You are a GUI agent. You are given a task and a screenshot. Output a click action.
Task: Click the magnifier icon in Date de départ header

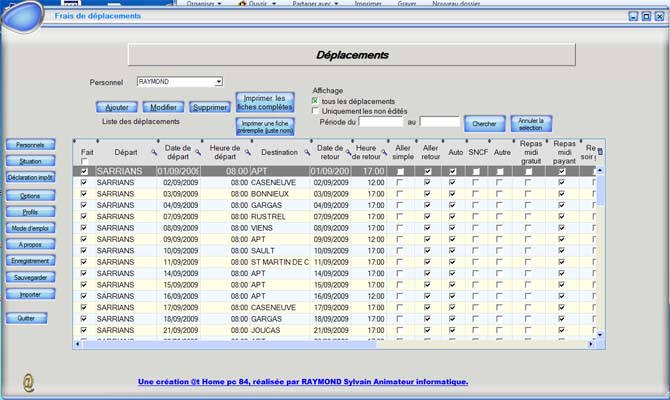199,153
